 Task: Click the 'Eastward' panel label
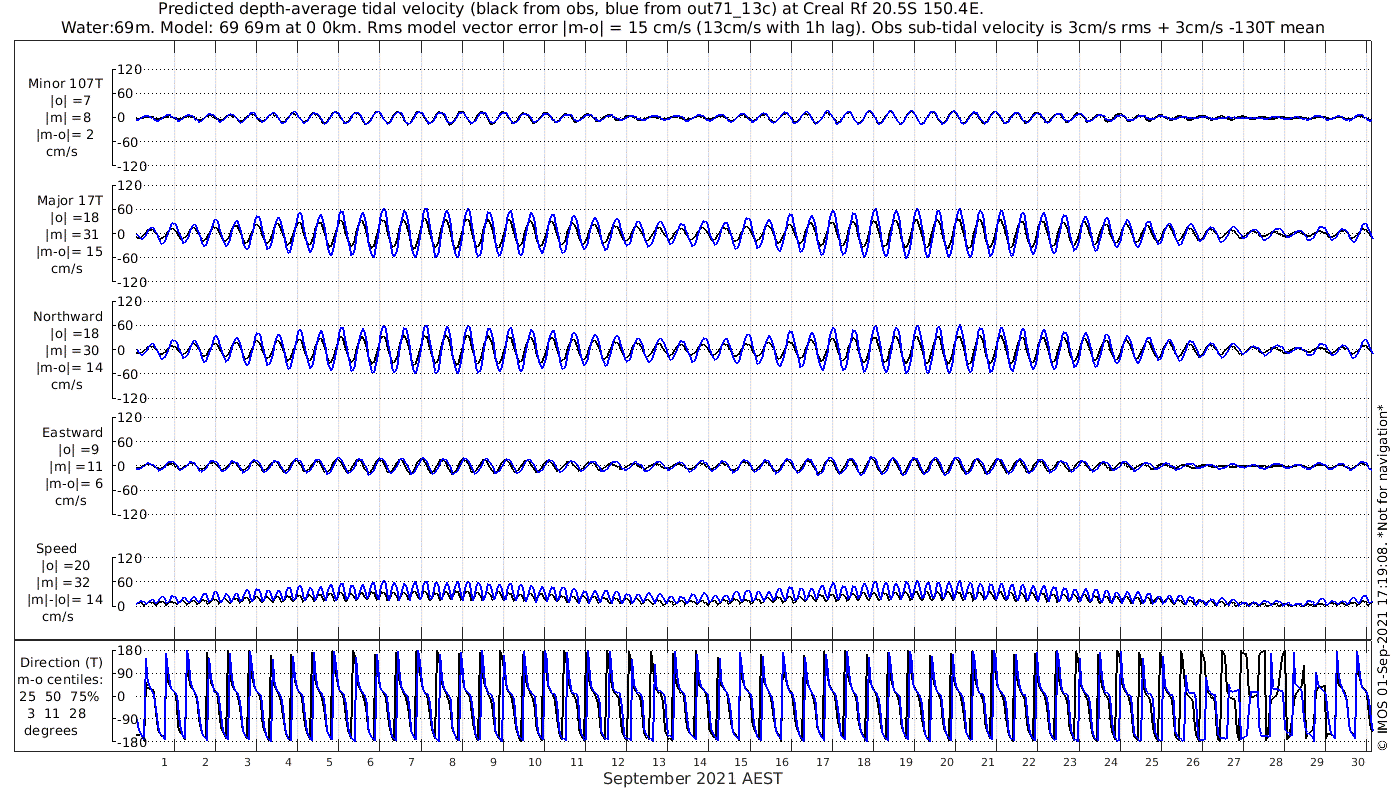point(72,432)
